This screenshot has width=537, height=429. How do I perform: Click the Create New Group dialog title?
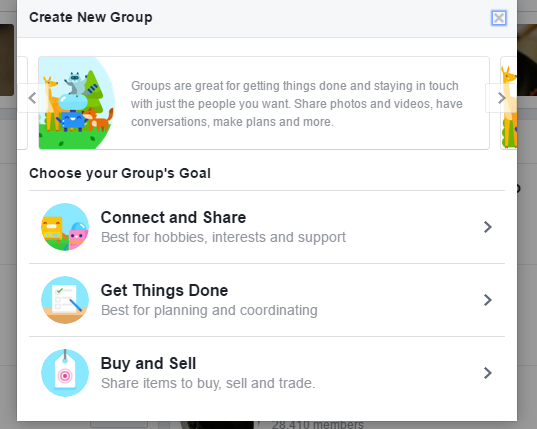(91, 17)
